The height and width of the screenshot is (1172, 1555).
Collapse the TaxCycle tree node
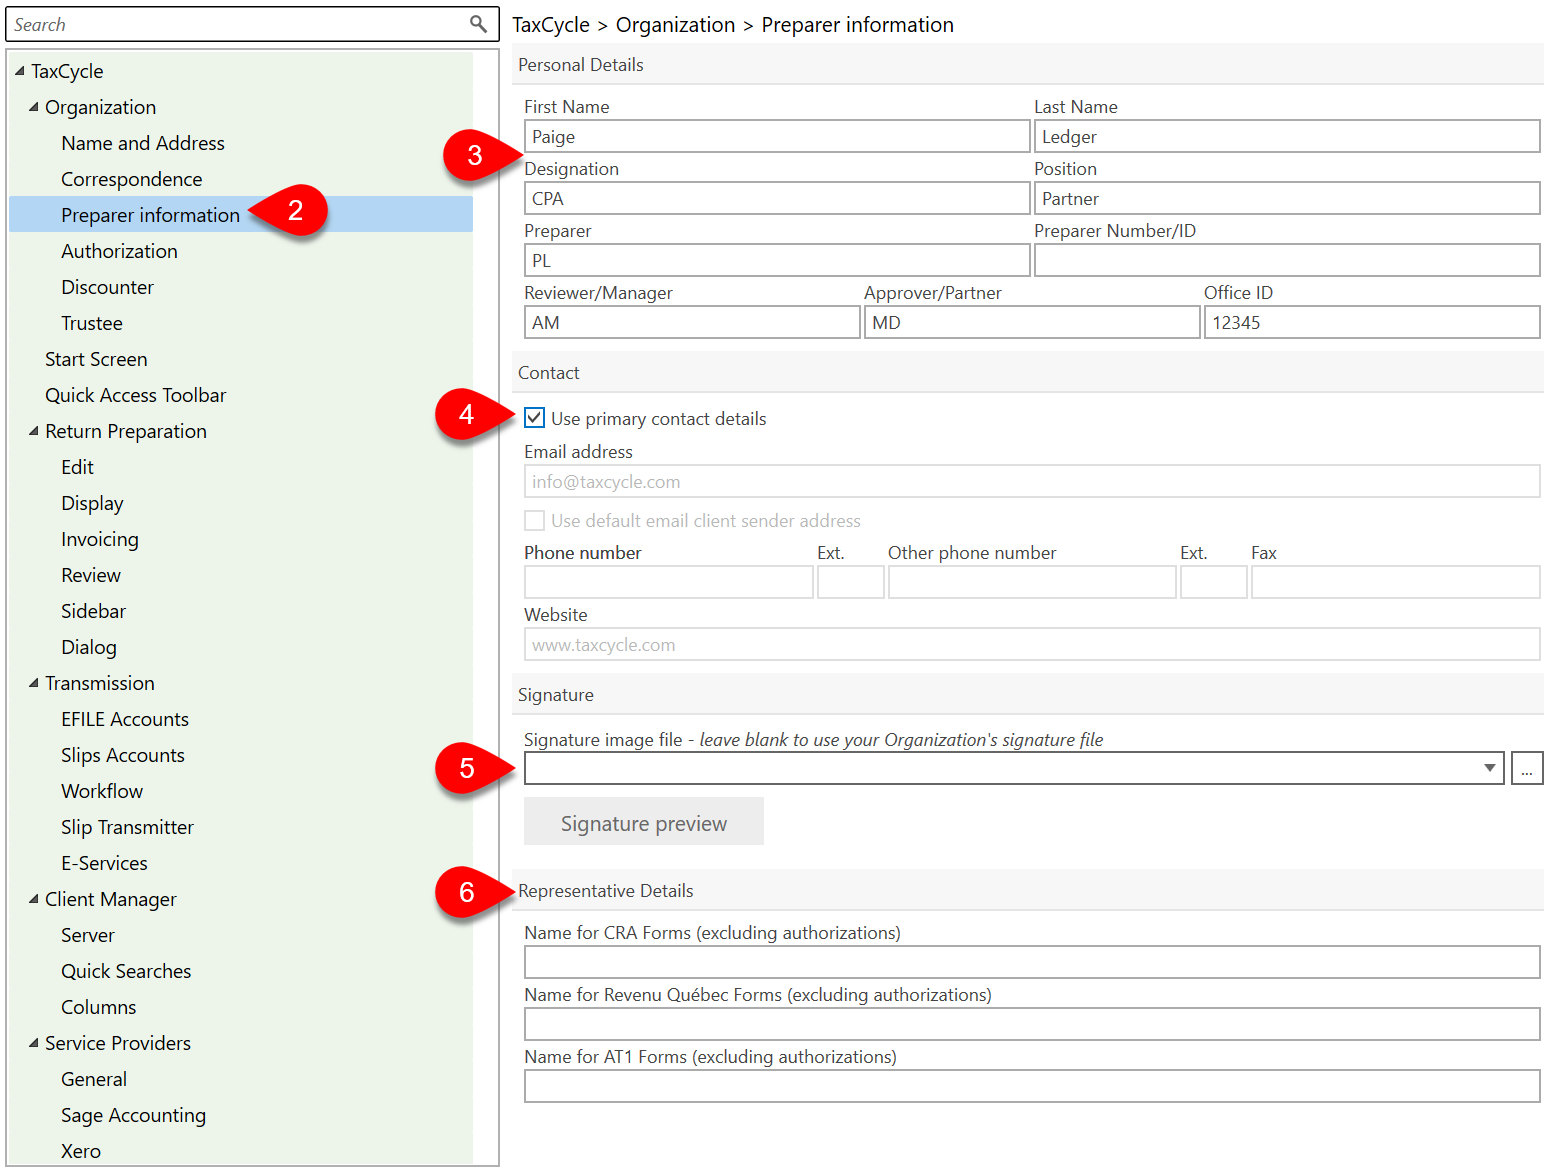20,71
